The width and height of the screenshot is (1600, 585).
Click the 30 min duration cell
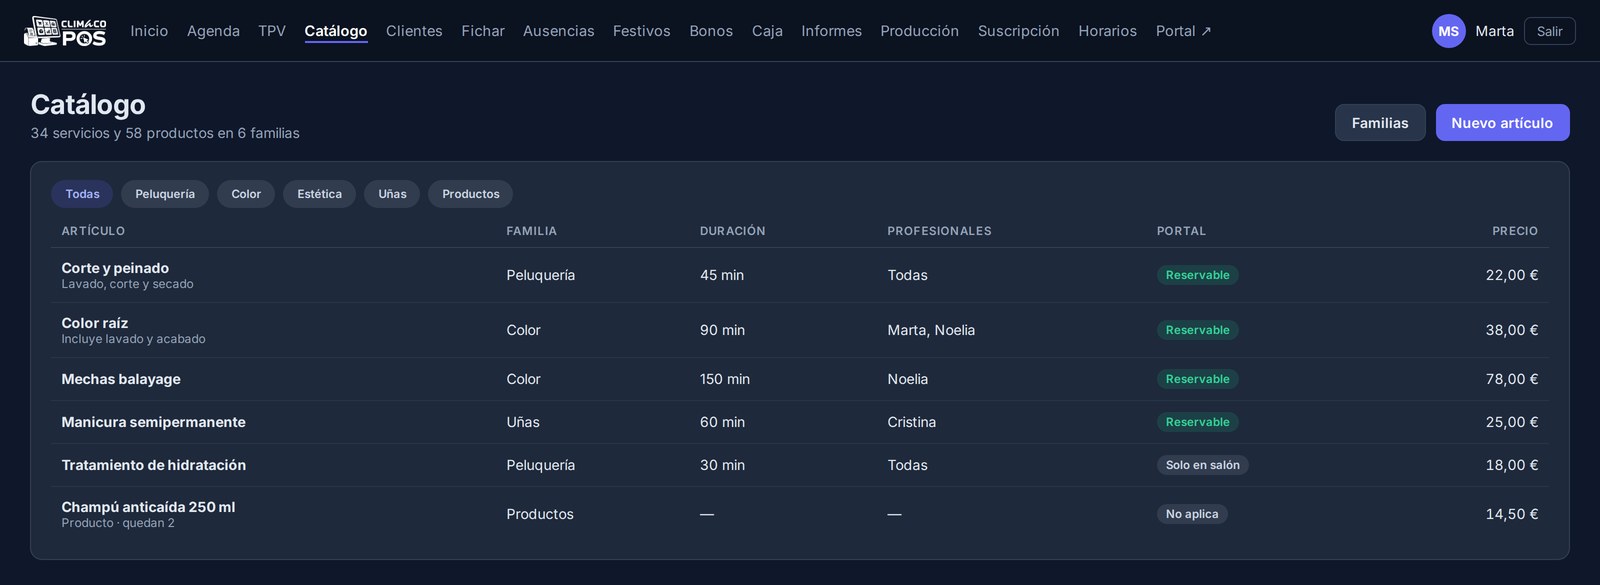tap(722, 465)
